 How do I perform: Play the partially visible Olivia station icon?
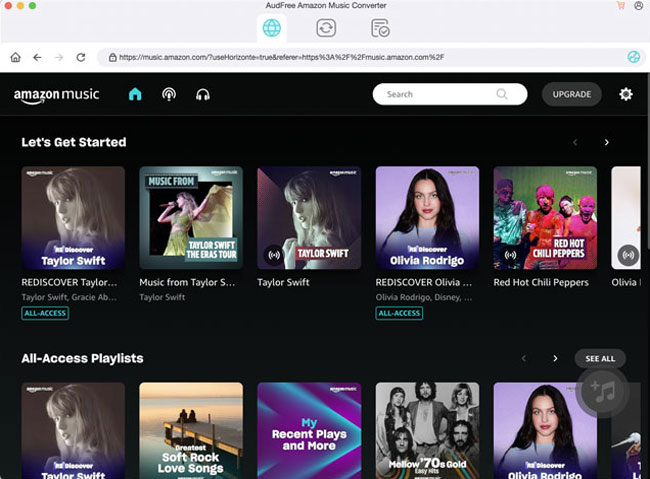[628, 255]
